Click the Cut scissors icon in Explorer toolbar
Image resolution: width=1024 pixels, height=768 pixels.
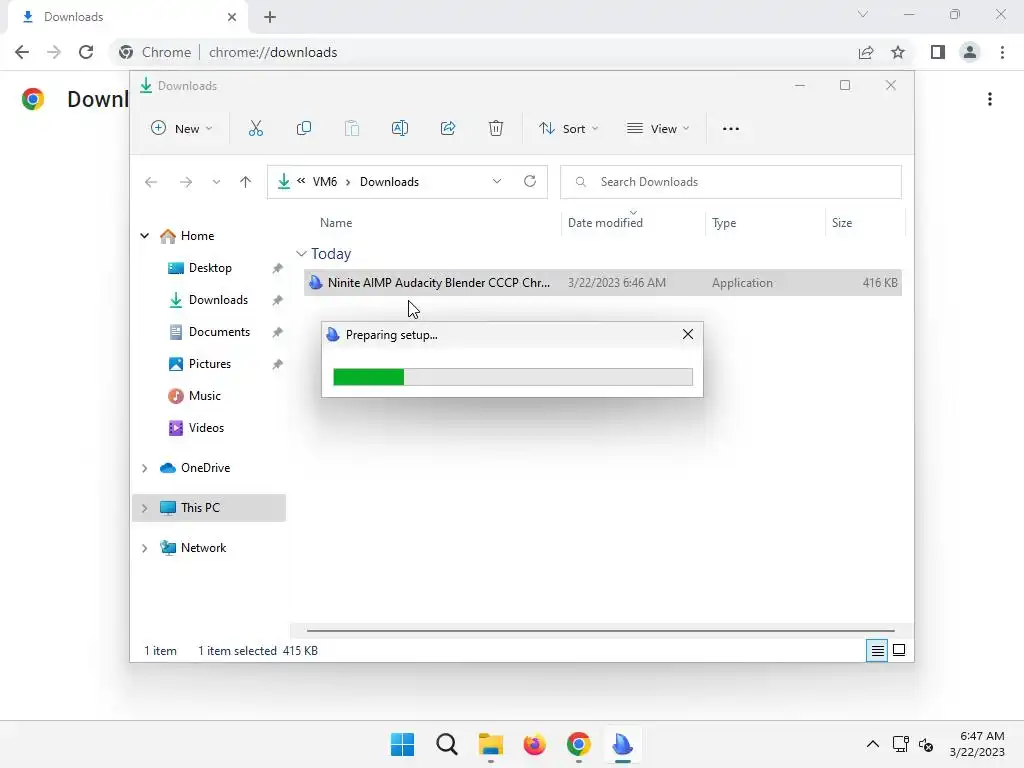255,129
